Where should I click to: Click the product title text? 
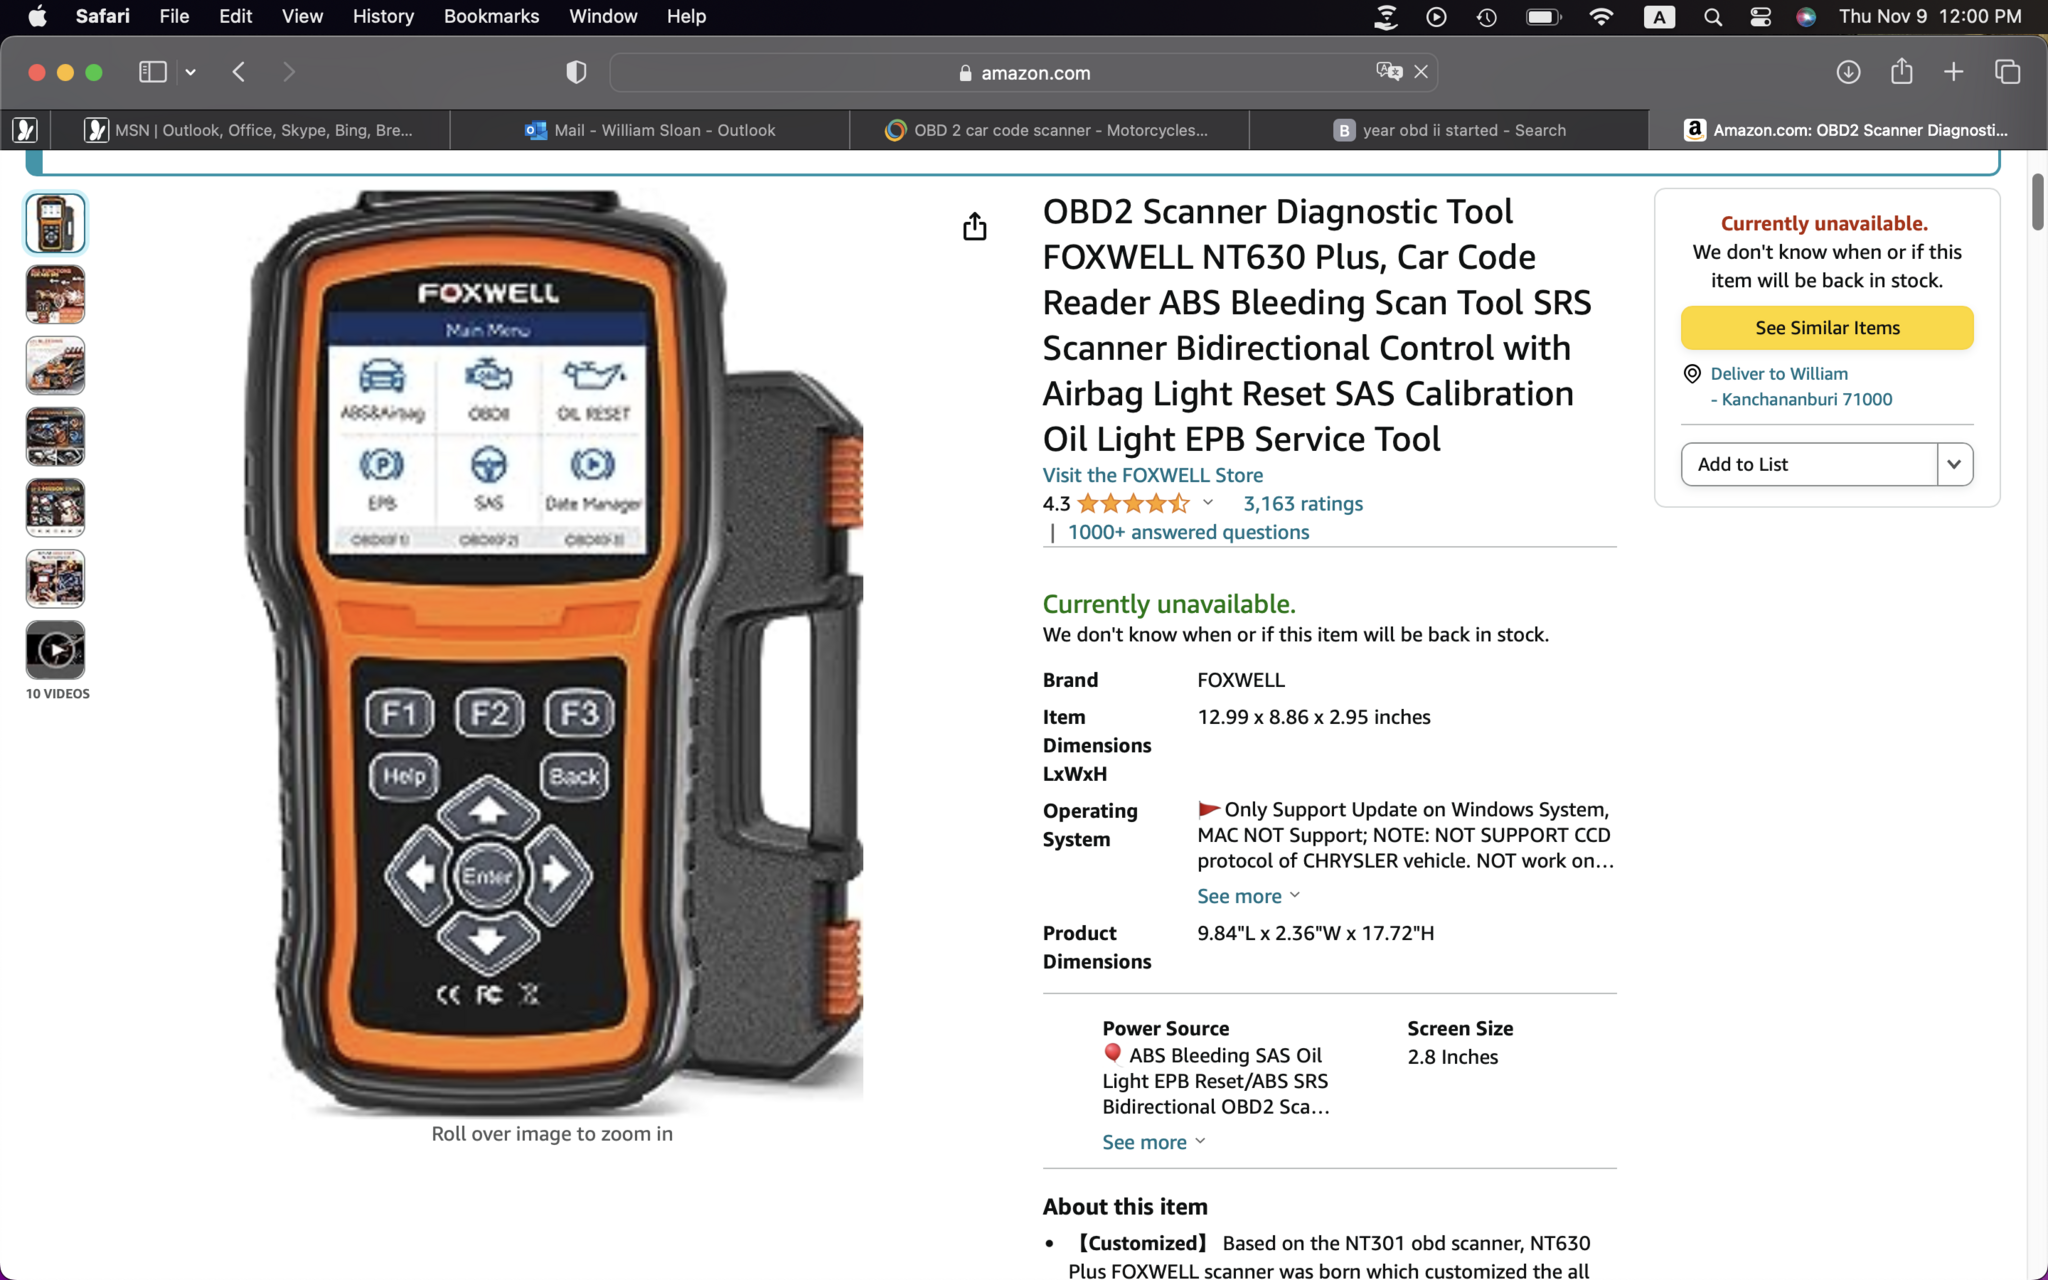pyautogui.click(x=1316, y=325)
